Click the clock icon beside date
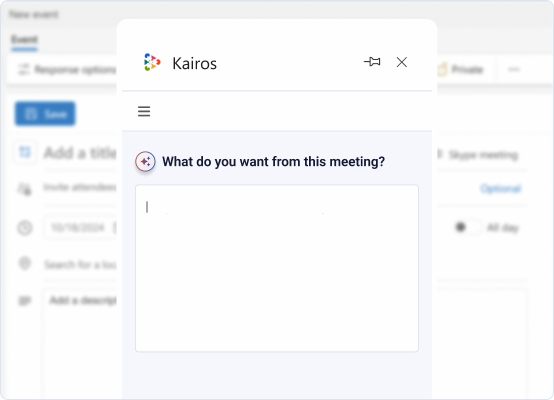This screenshot has width=554, height=400. (x=25, y=228)
